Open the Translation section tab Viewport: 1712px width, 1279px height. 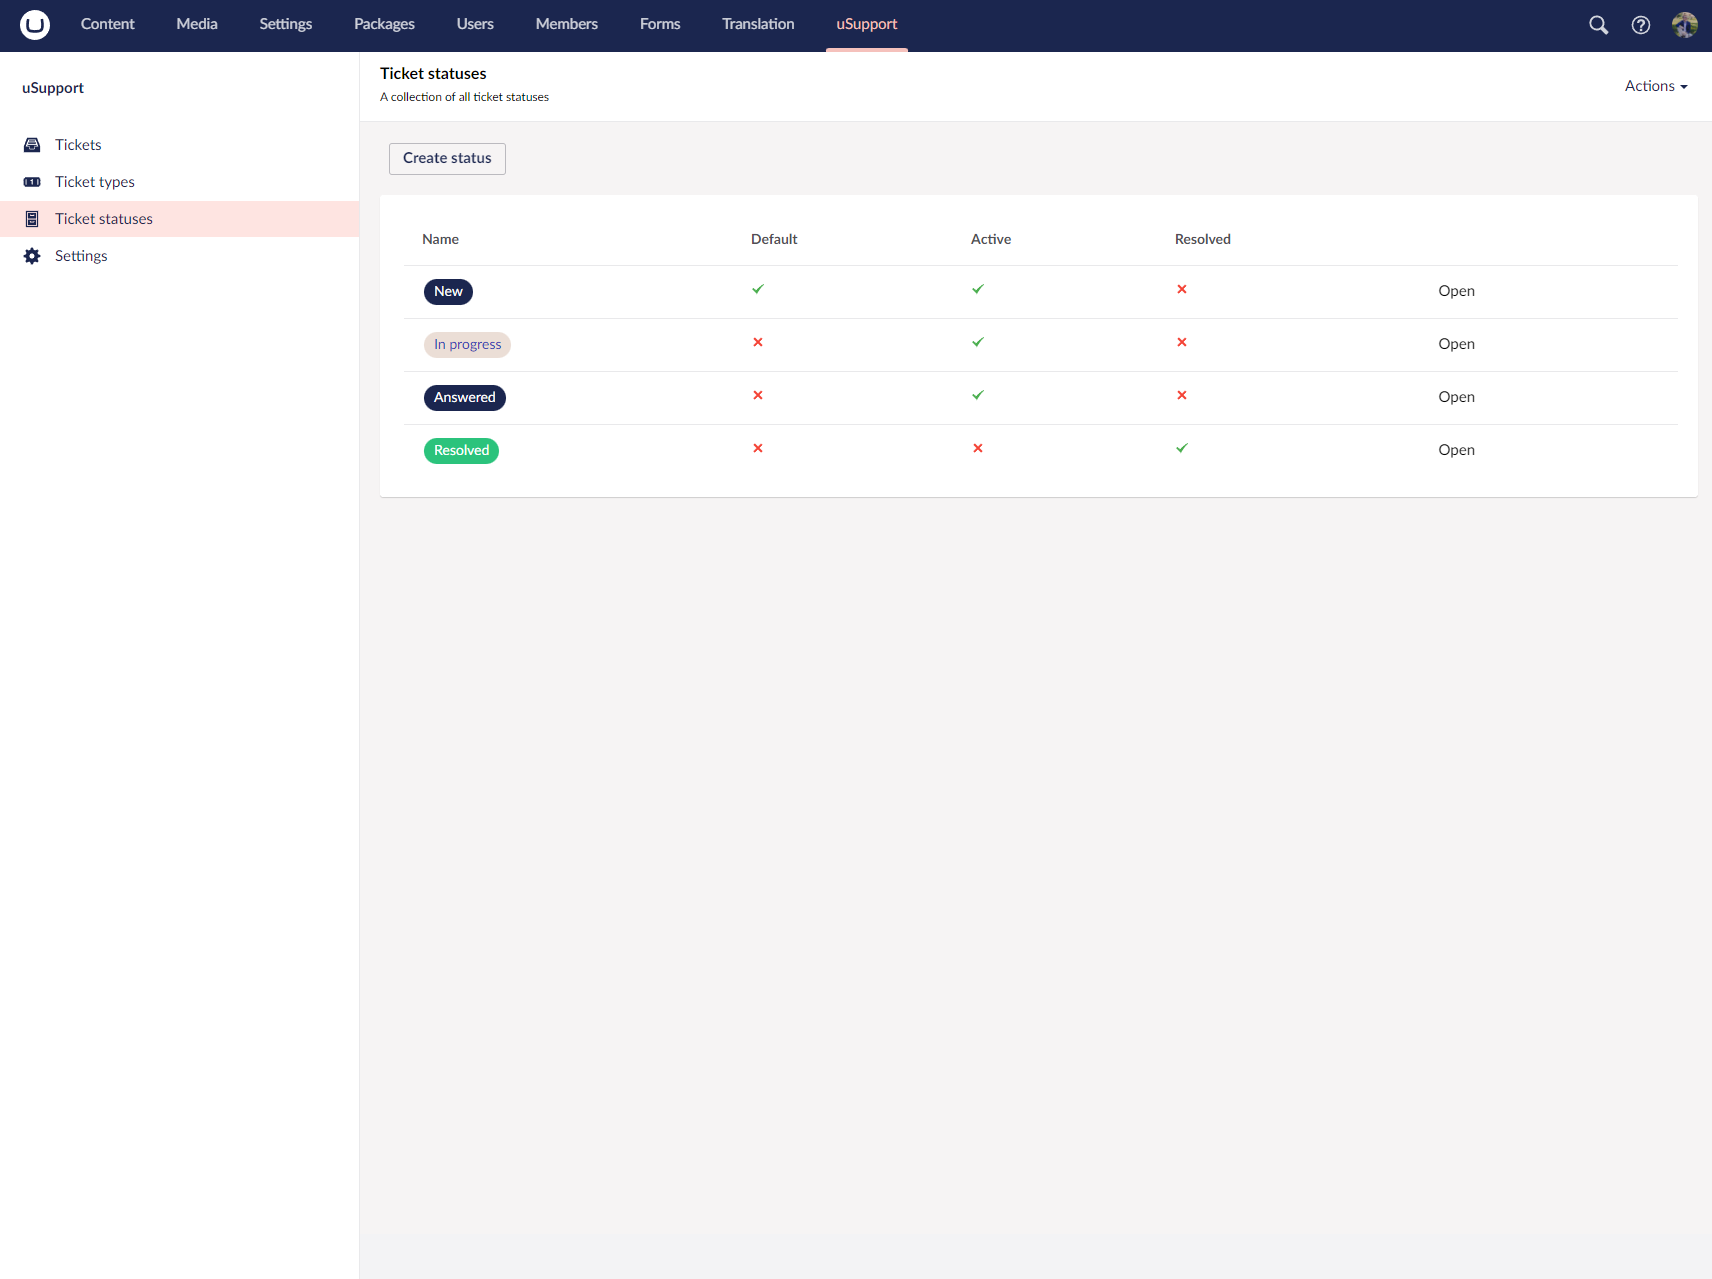pyautogui.click(x=758, y=24)
